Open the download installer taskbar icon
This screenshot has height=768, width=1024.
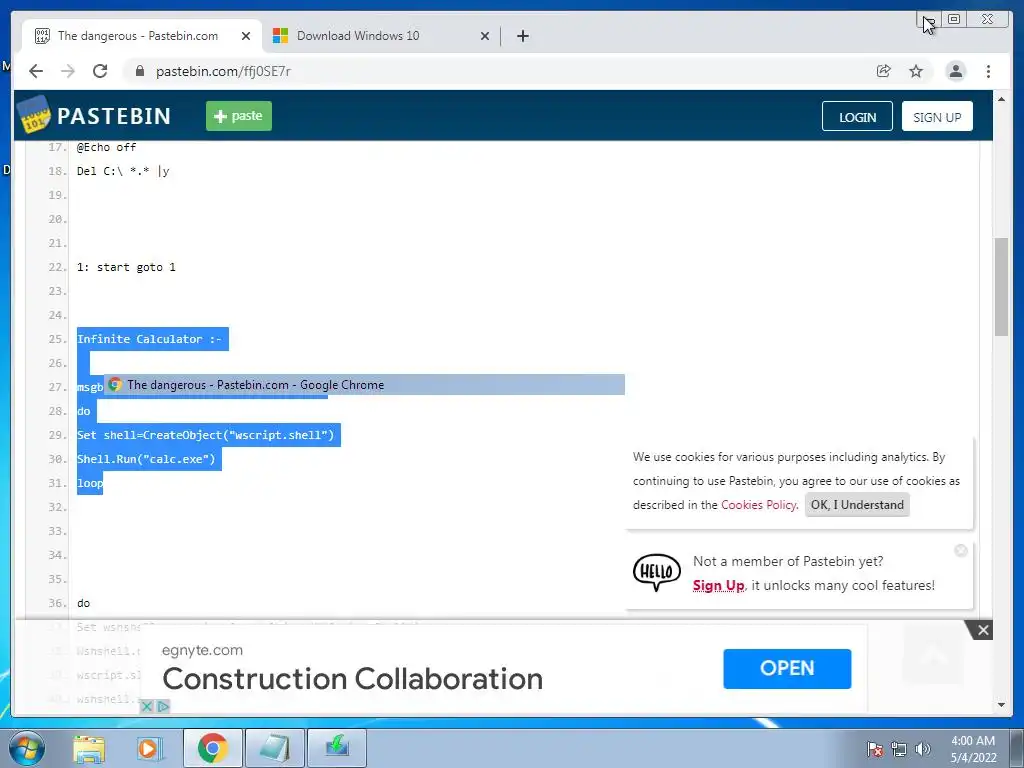tap(337, 748)
